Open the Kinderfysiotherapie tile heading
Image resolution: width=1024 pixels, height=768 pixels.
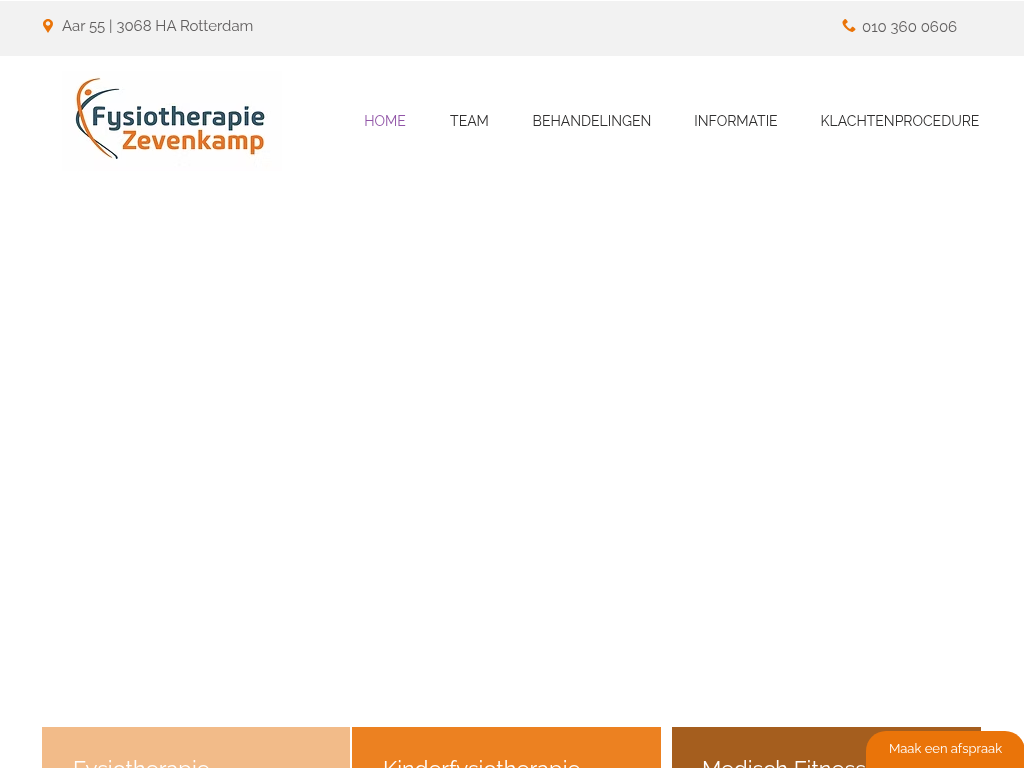[481, 764]
